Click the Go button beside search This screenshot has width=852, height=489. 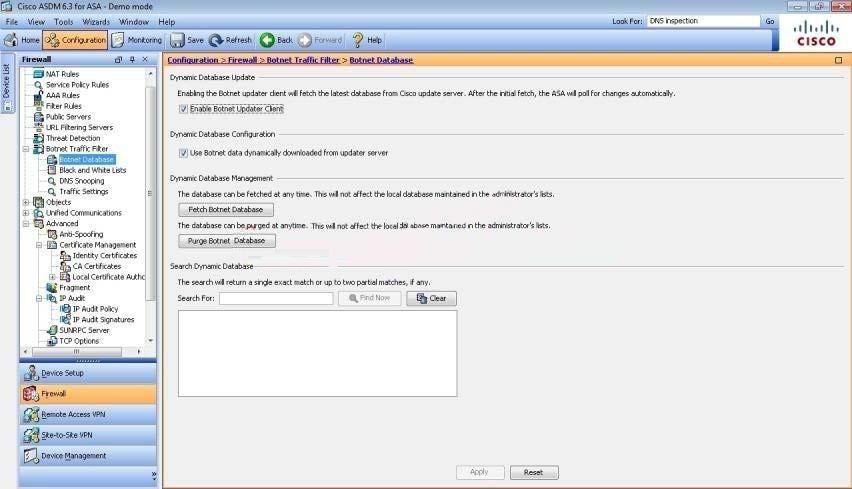point(770,21)
